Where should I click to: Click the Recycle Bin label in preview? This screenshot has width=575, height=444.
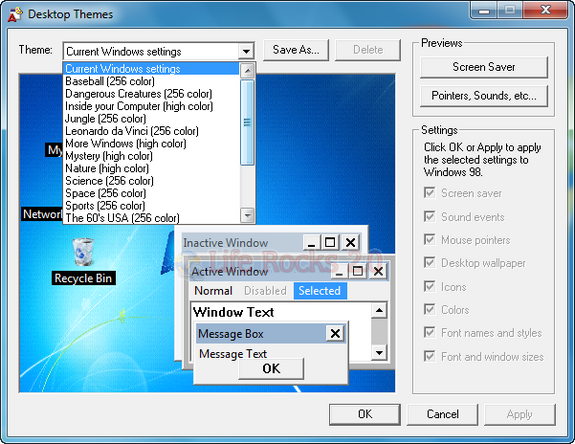[x=83, y=278]
